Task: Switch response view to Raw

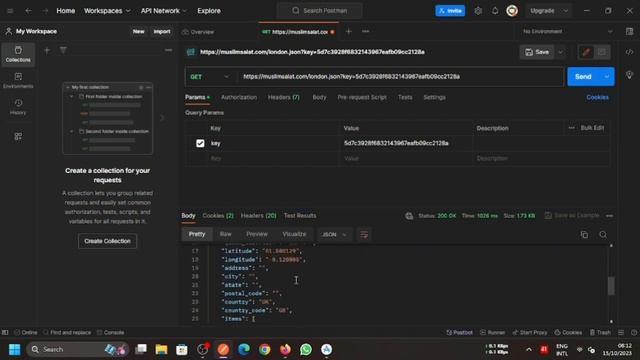Action: (225, 234)
